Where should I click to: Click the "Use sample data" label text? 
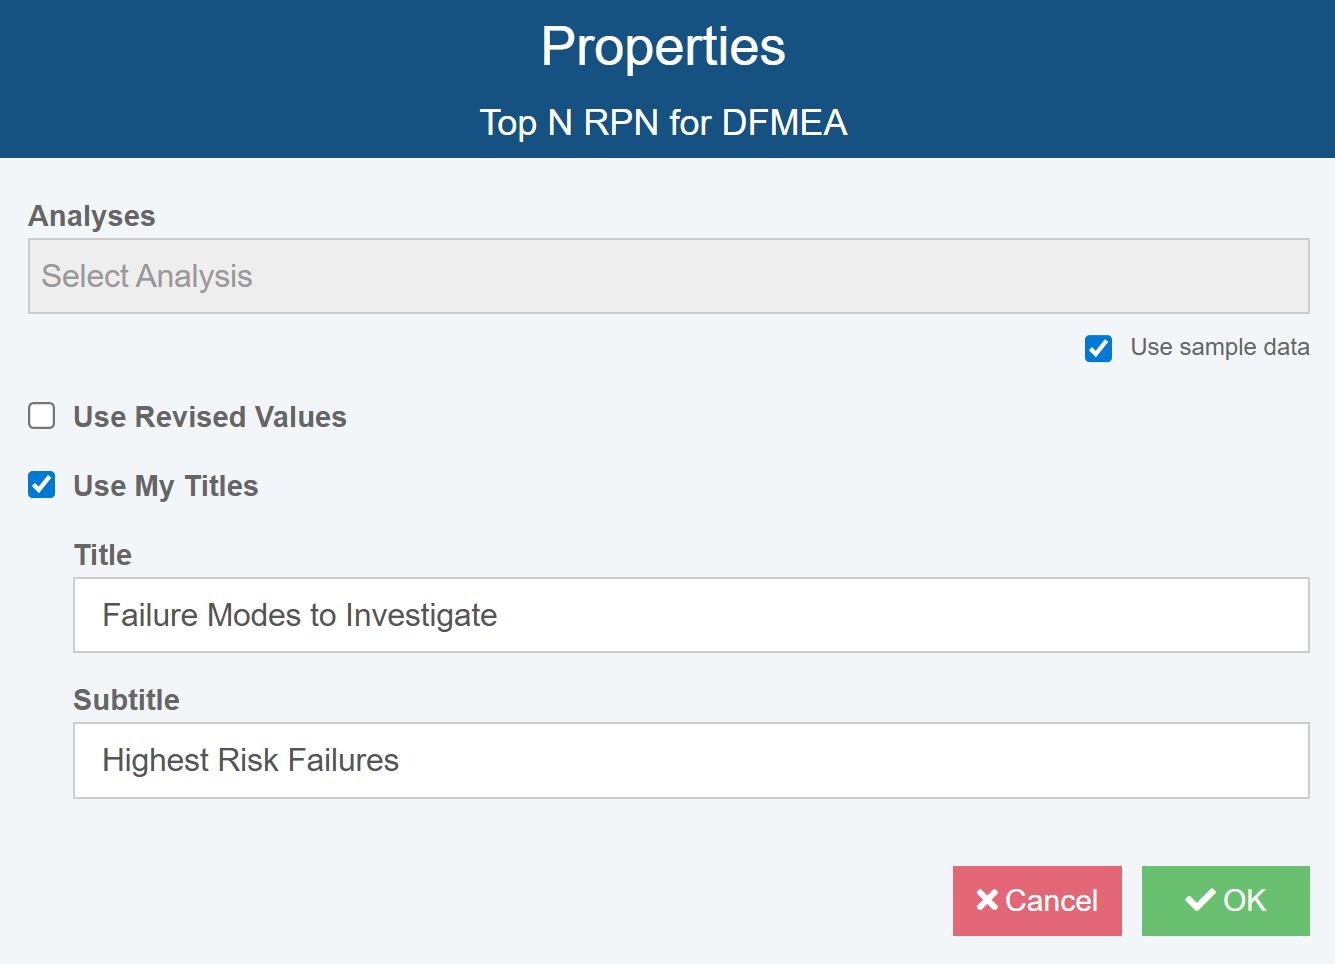click(1219, 347)
